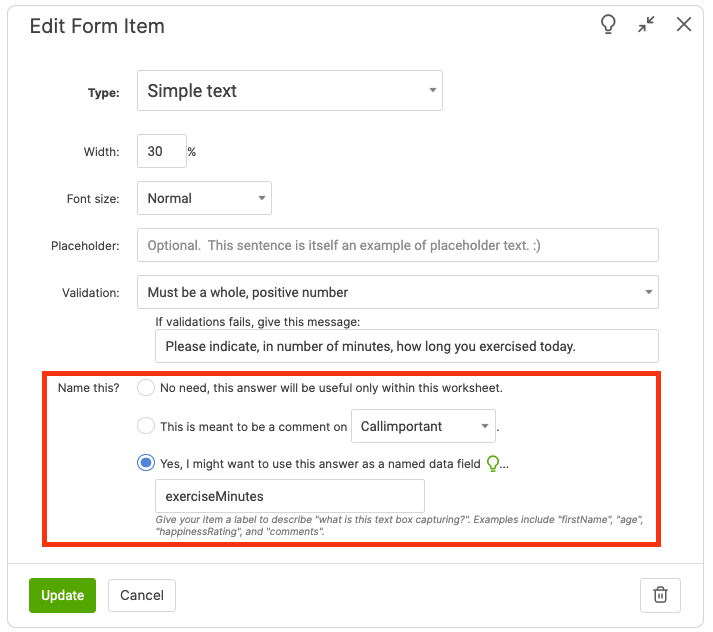The width and height of the screenshot is (713, 632).
Task: Click the green Update button
Action: 63,595
